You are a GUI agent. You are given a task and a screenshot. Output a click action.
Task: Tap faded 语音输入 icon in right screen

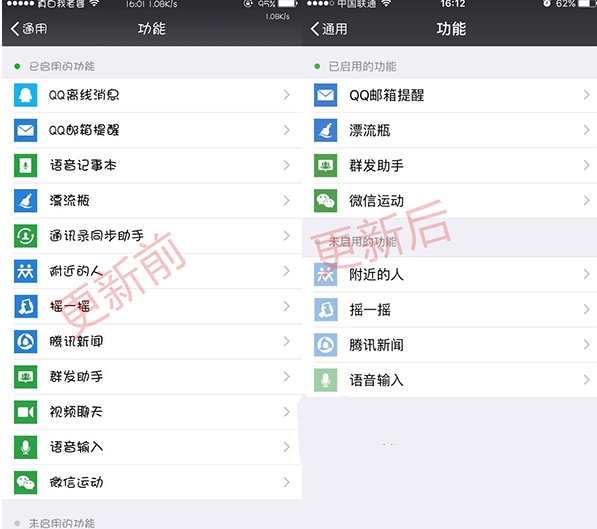click(x=326, y=380)
